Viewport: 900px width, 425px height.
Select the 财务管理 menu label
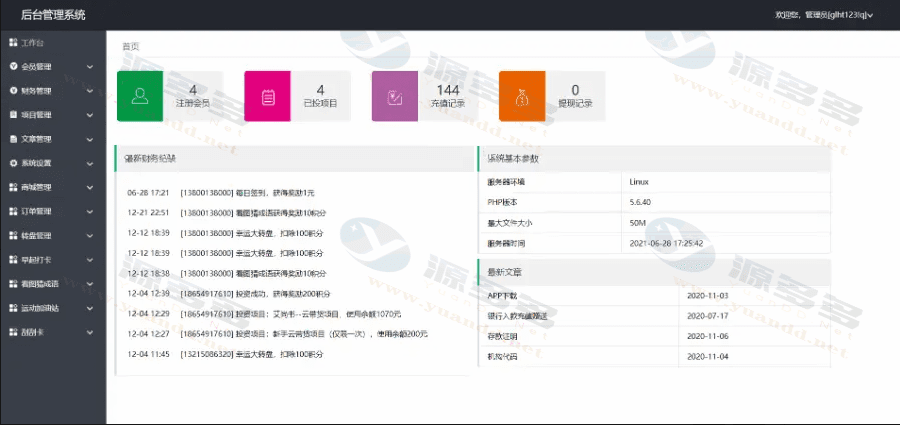pos(36,91)
